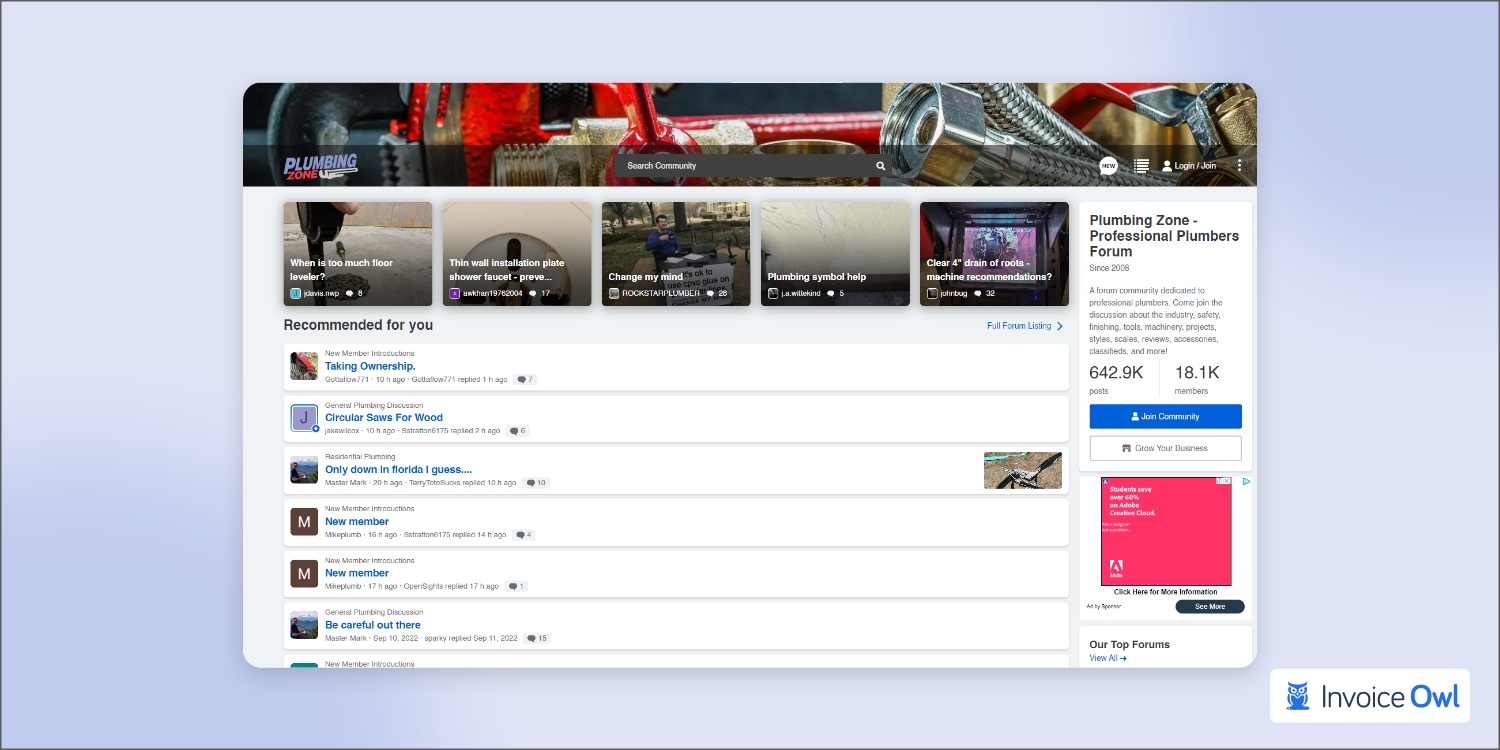Click Residential Plumbing category label

click(x=360, y=457)
